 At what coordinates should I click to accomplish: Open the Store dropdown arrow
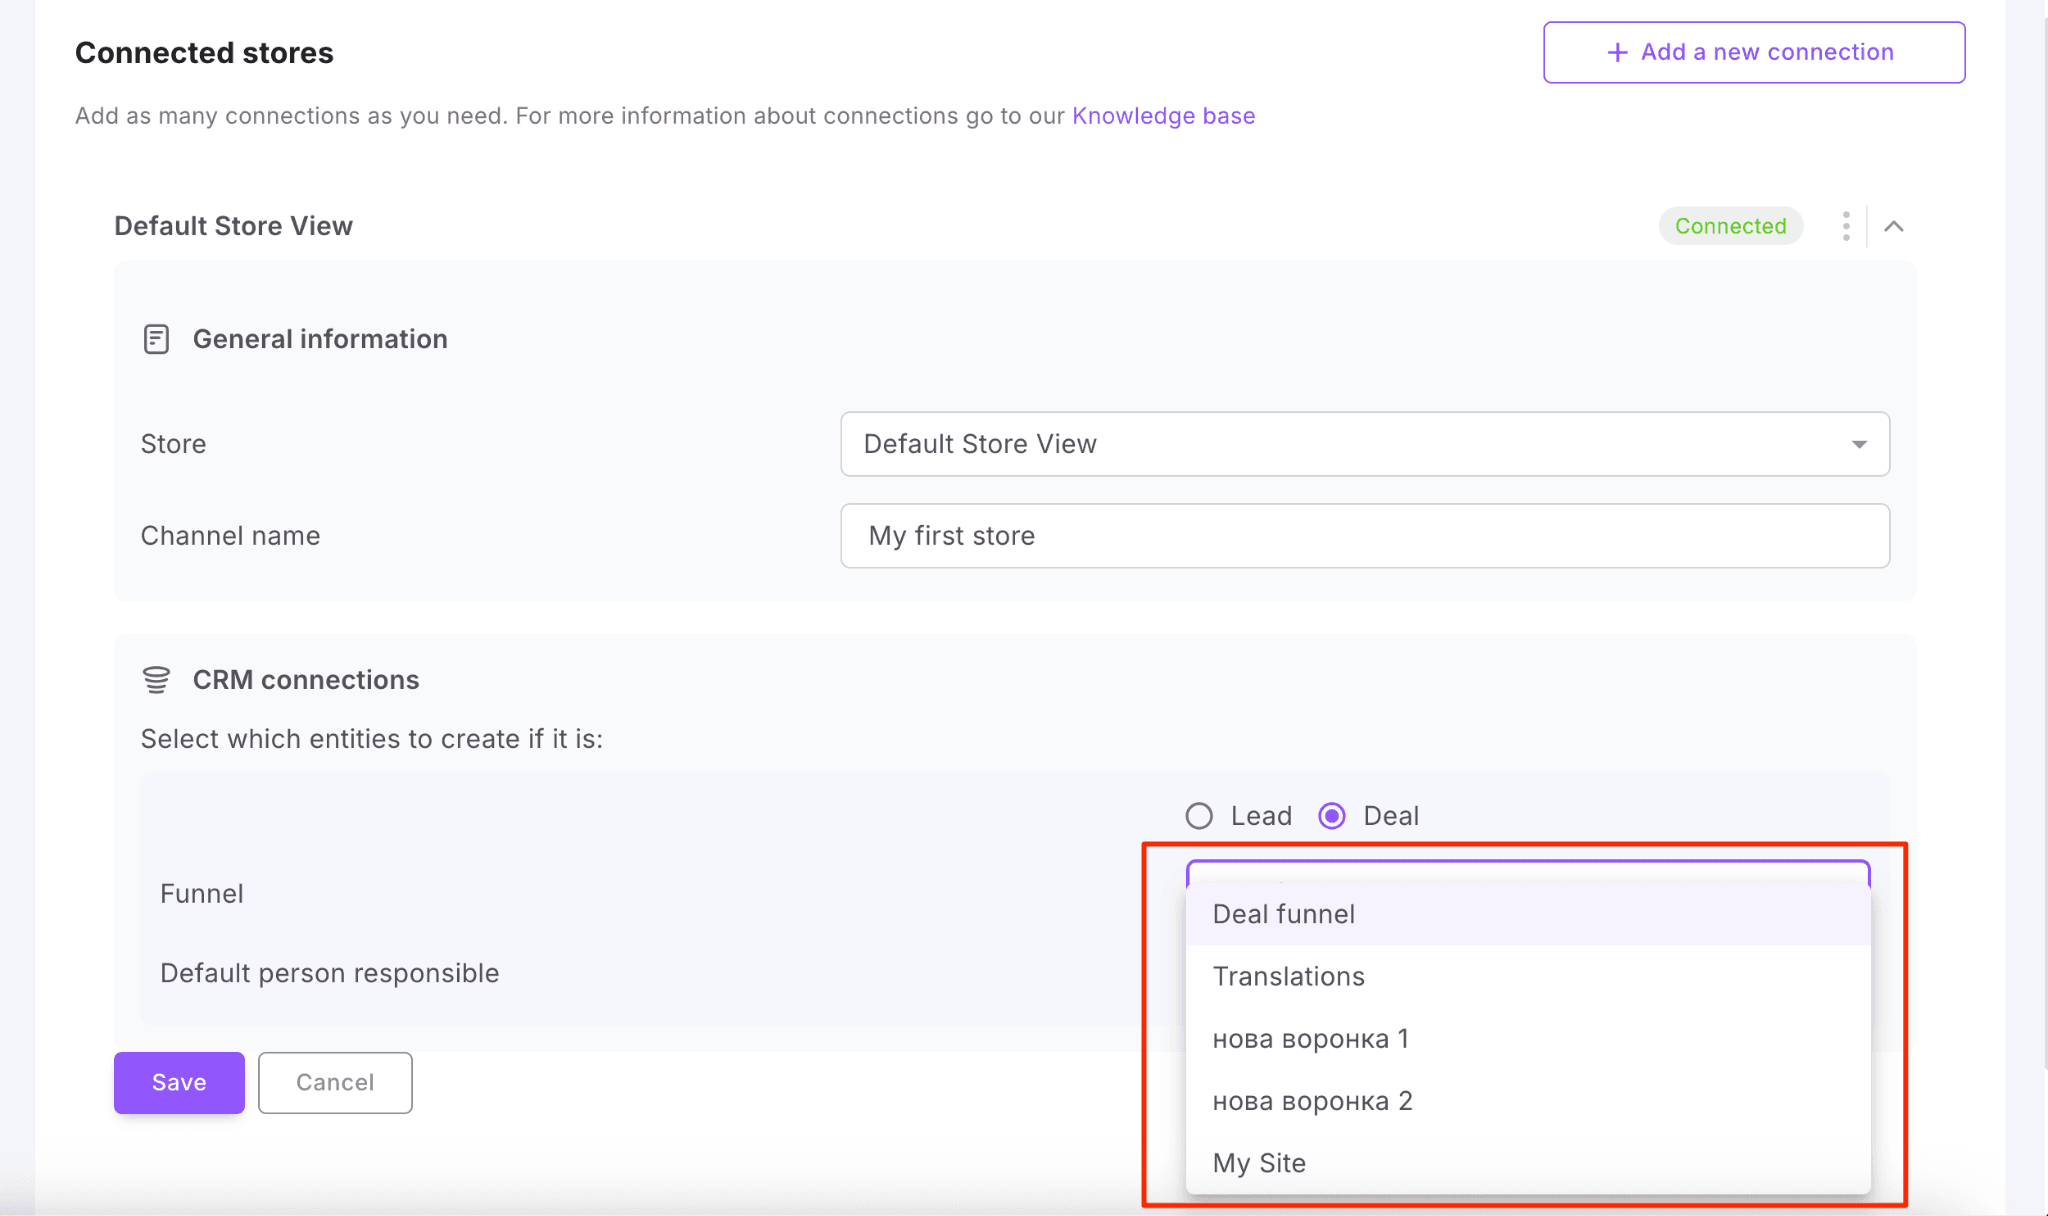click(x=1858, y=444)
